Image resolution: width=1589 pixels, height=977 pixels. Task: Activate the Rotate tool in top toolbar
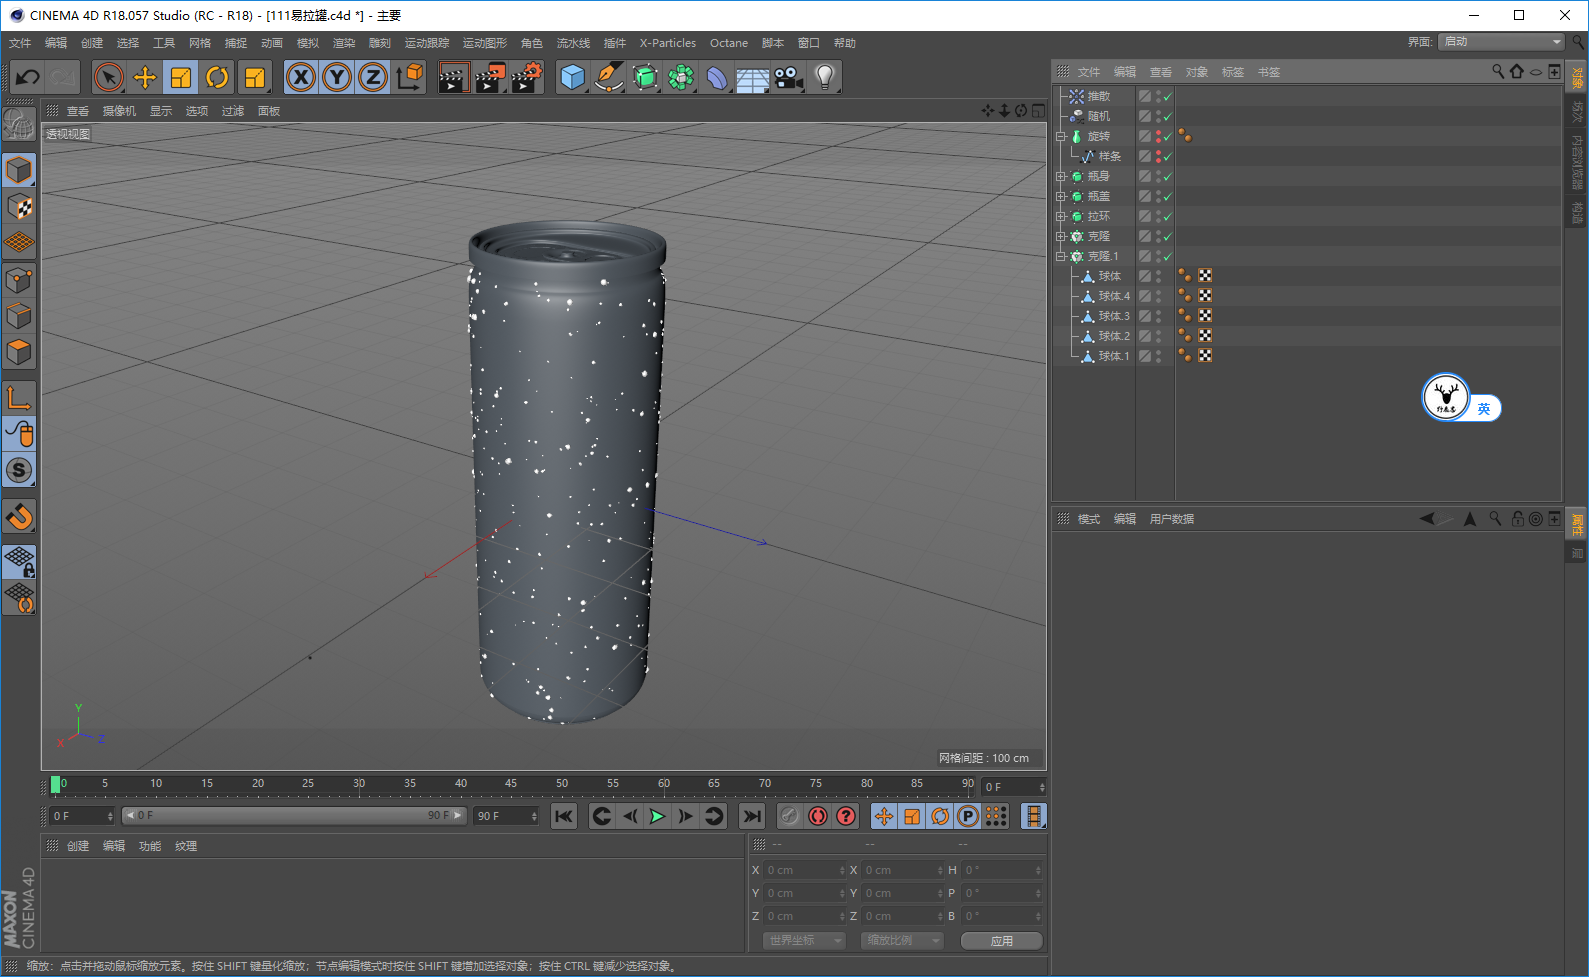point(217,78)
